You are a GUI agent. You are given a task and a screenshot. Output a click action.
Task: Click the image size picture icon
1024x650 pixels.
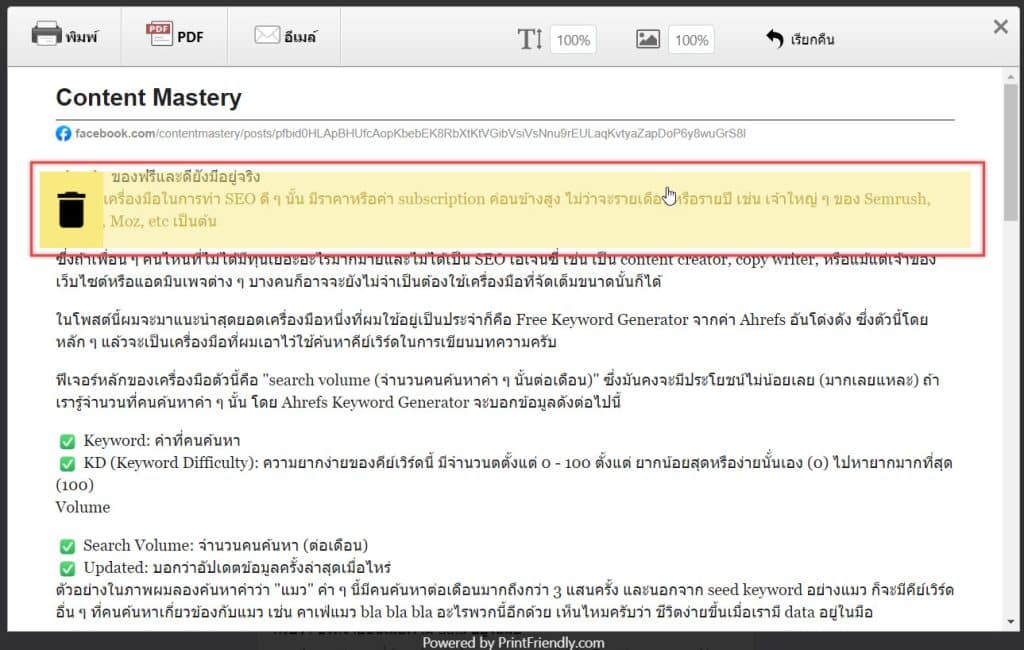(647, 39)
